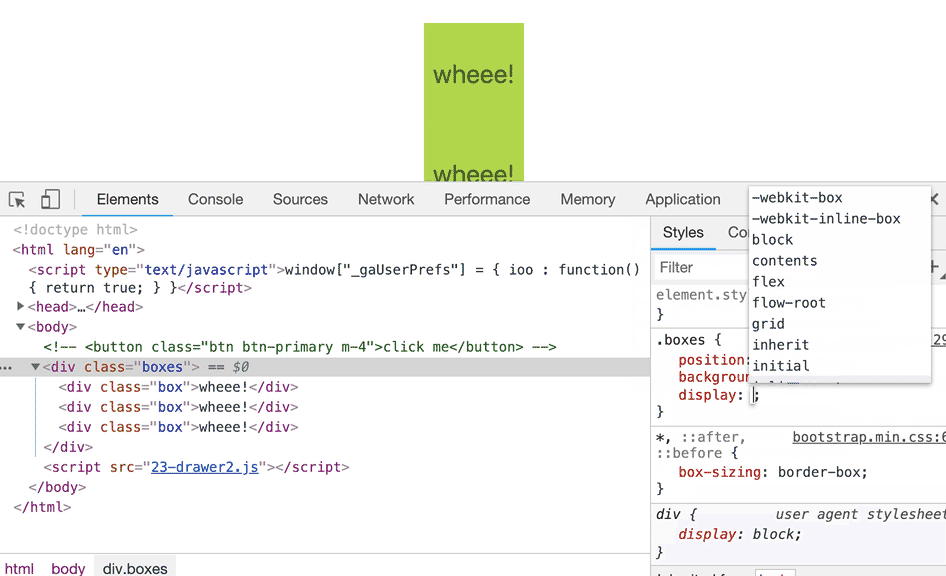Select the script src 23-drawer2.js line
This screenshot has height=576, width=946.
coord(197,467)
